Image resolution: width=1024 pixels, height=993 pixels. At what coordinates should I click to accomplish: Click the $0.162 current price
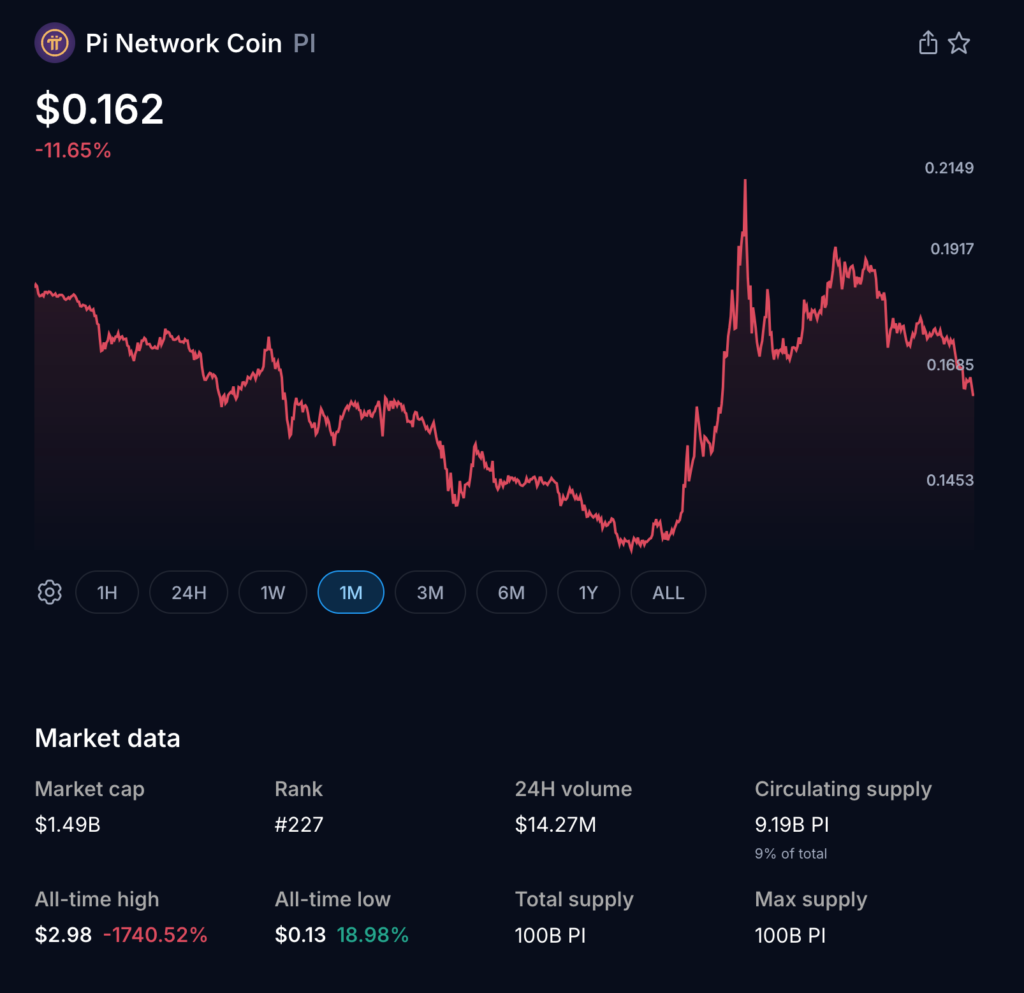click(100, 109)
